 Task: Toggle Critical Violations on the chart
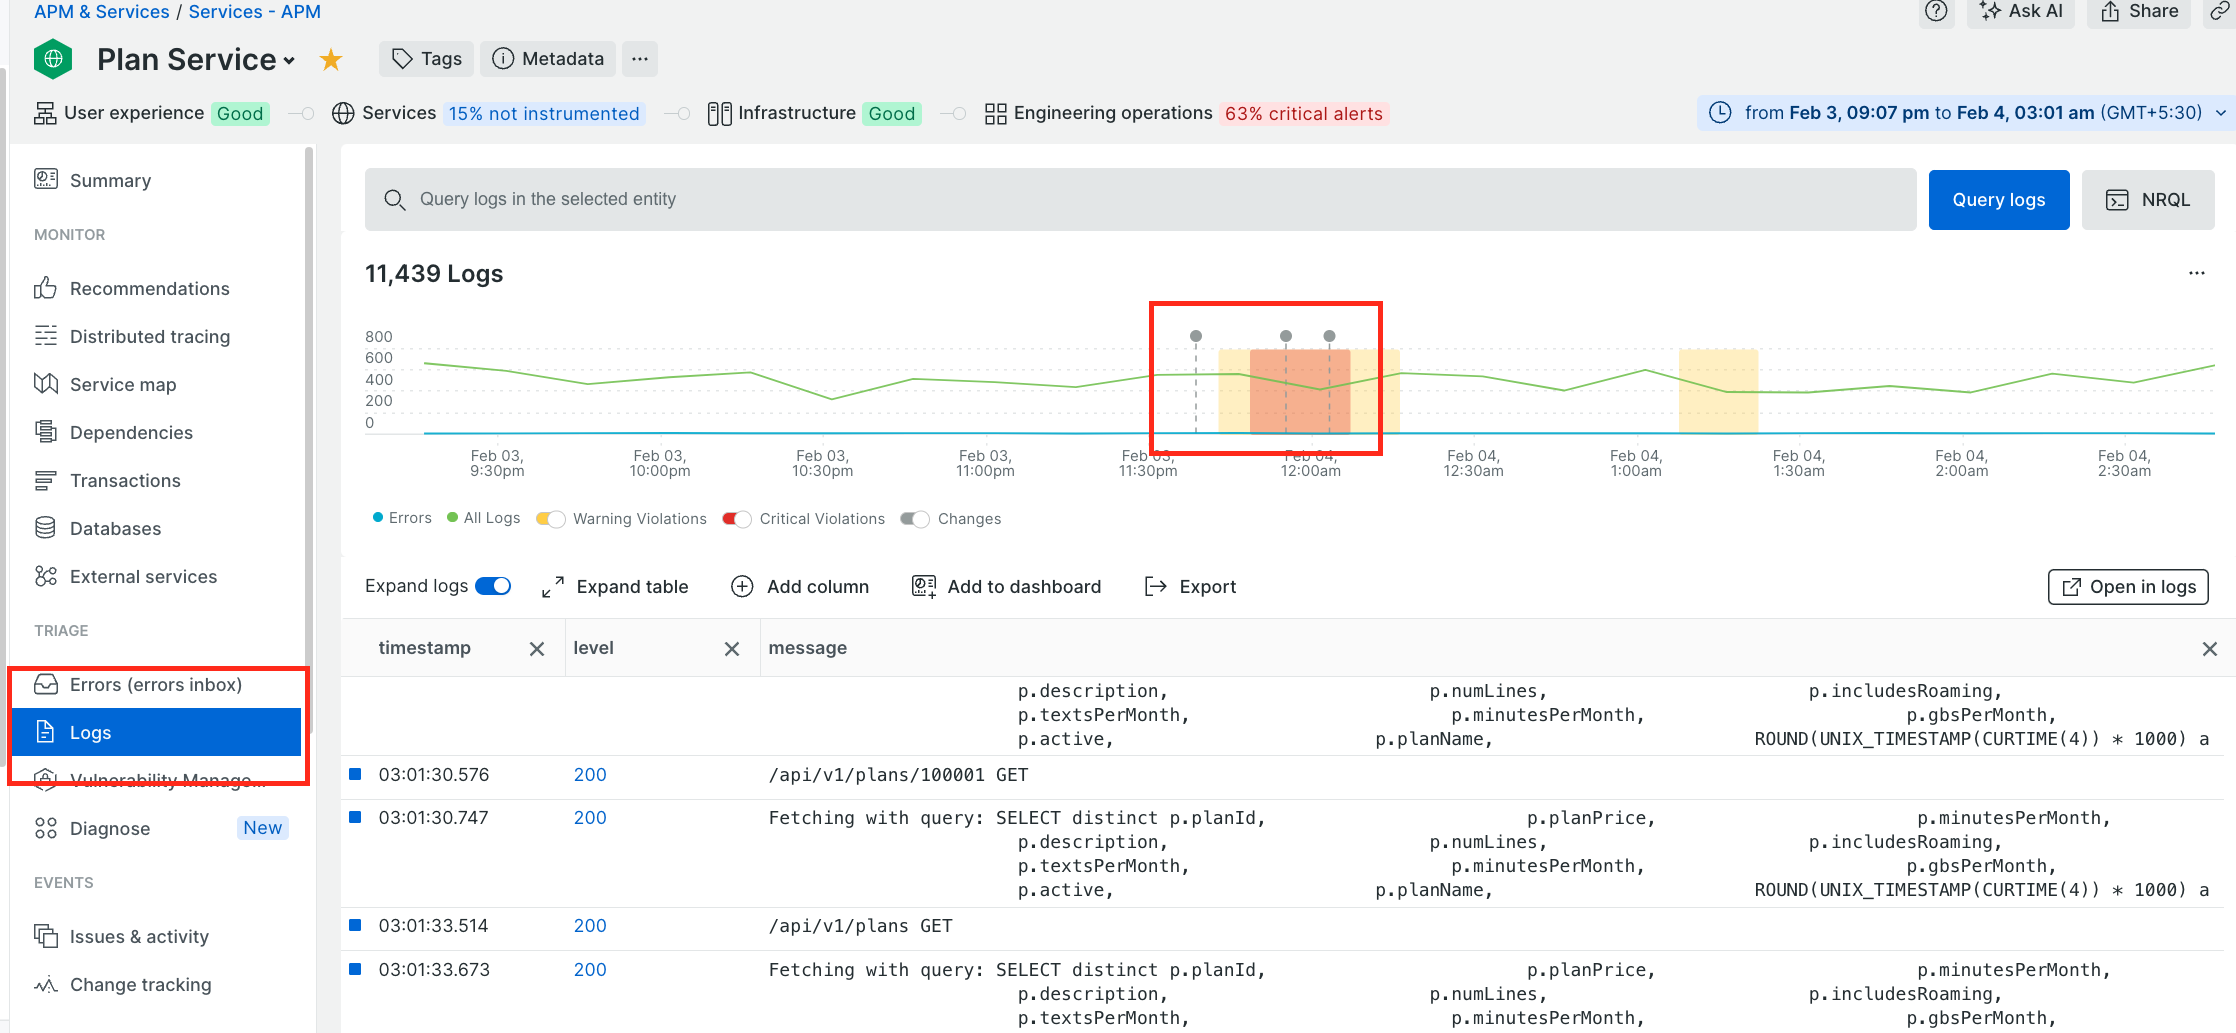(737, 518)
